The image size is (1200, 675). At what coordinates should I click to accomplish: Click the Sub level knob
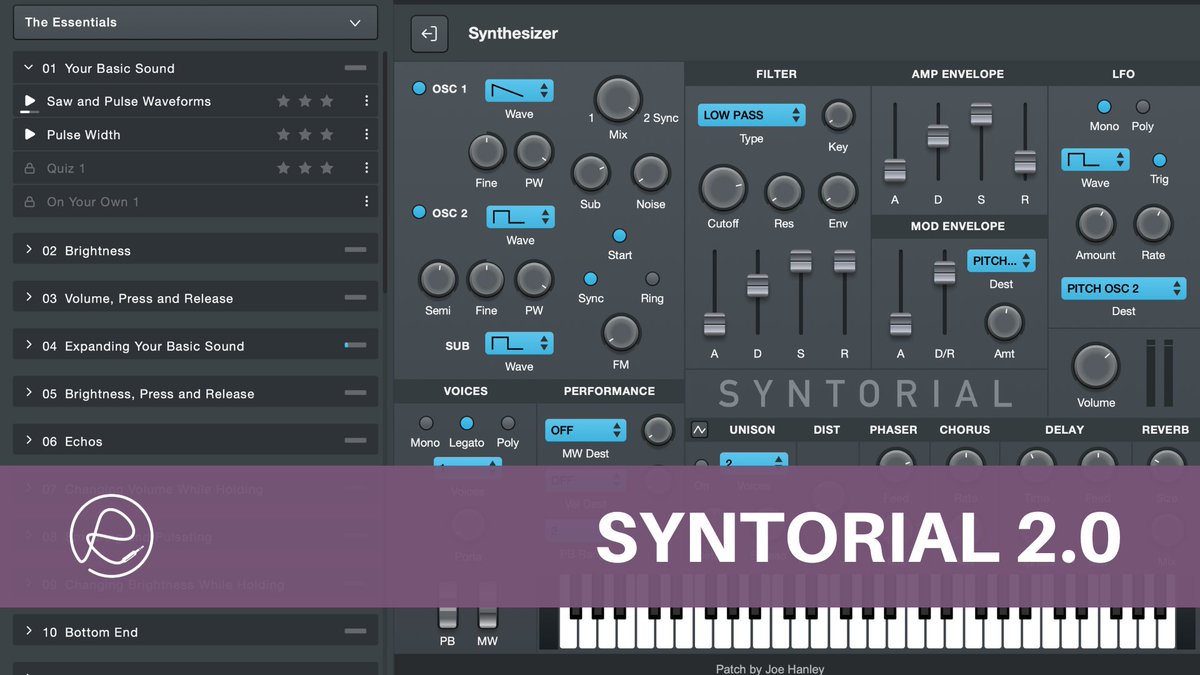point(590,173)
